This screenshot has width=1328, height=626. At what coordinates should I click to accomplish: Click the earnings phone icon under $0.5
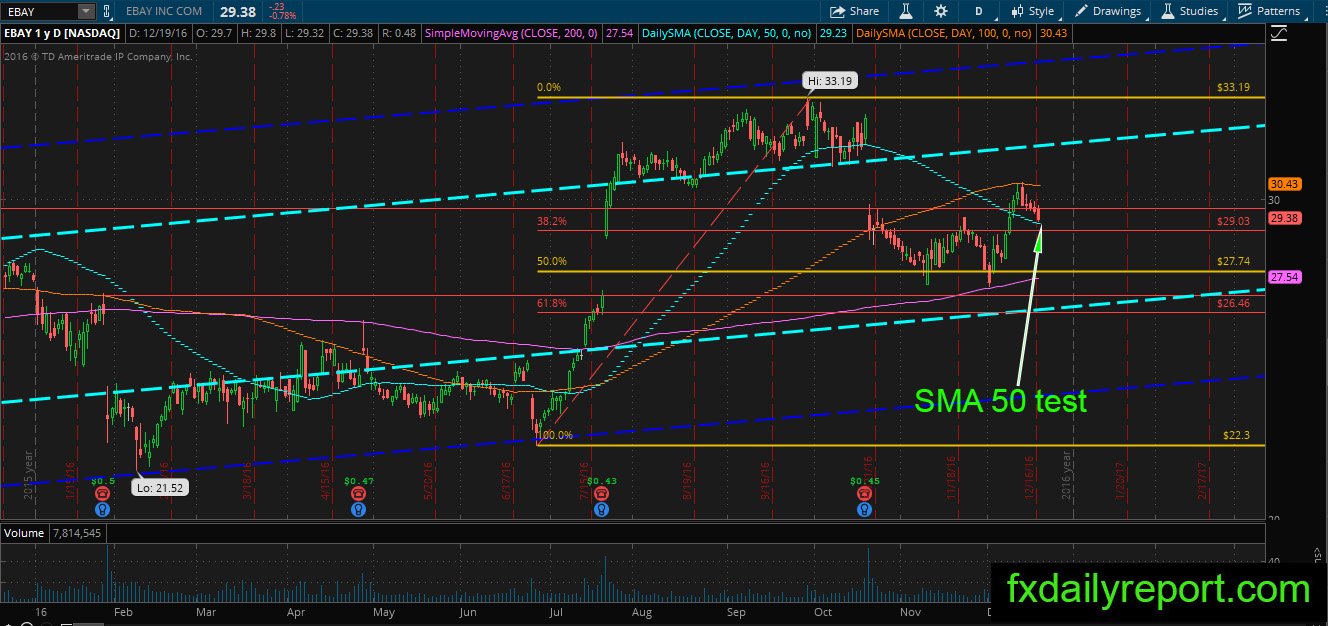[x=103, y=494]
